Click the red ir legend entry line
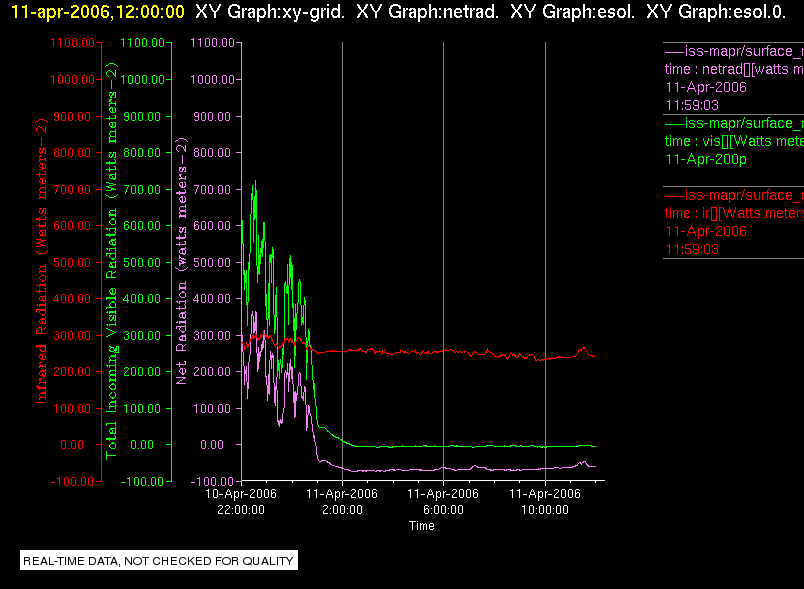This screenshot has width=804, height=589. point(734,195)
